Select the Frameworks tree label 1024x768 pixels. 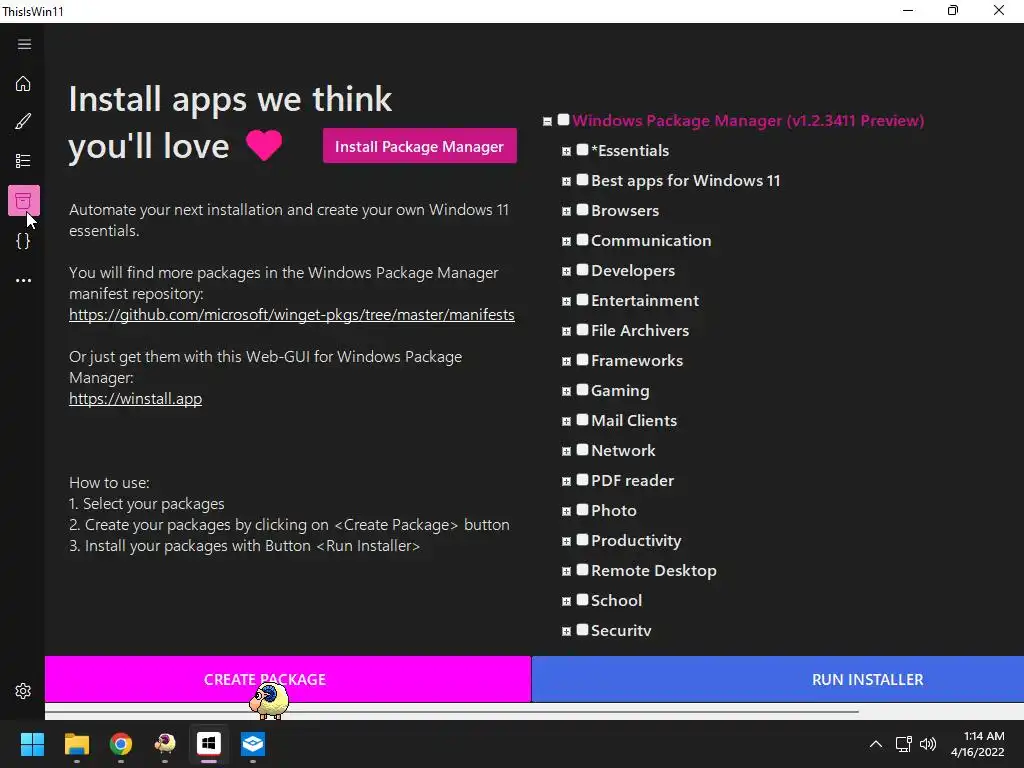tap(637, 360)
